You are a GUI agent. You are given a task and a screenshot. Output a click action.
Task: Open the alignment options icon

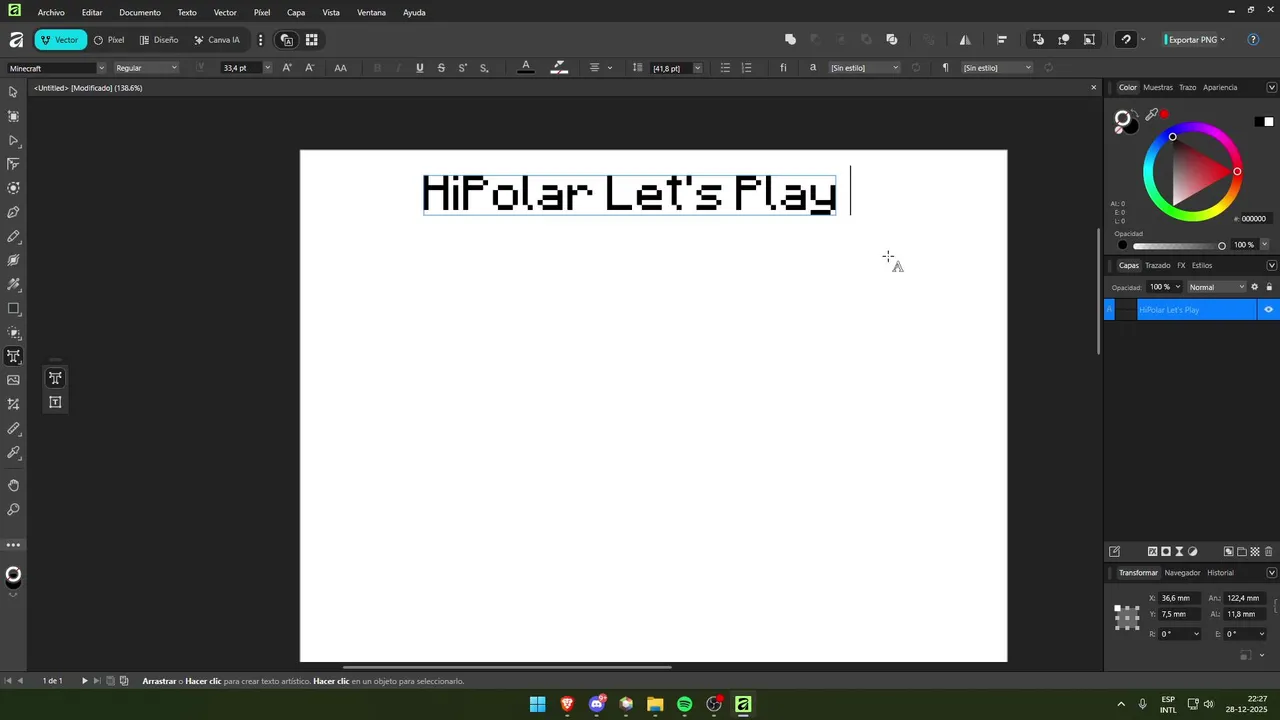1001,40
